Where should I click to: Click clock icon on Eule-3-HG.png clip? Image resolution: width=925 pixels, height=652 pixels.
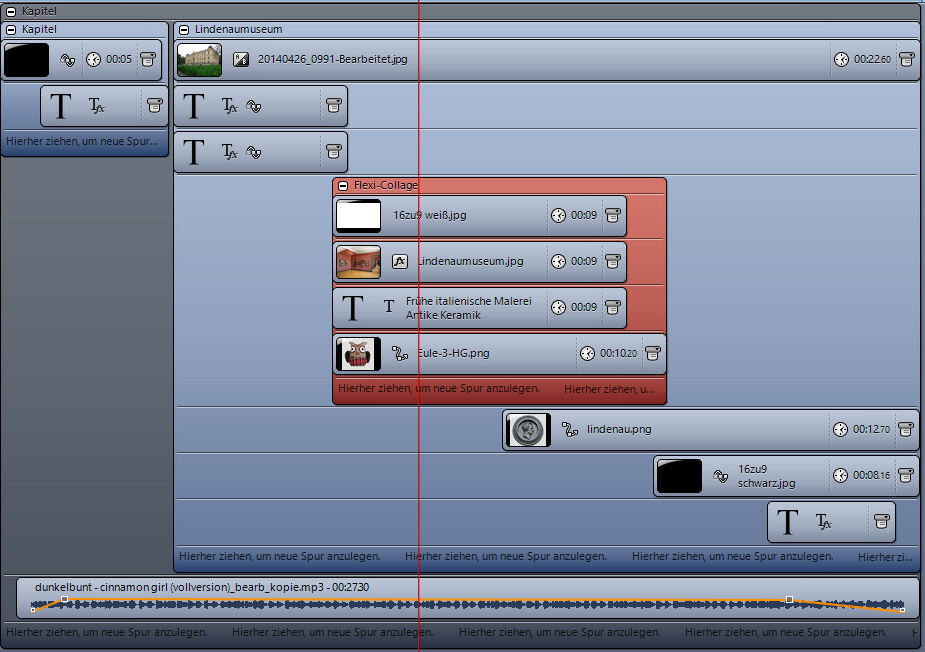tap(587, 353)
